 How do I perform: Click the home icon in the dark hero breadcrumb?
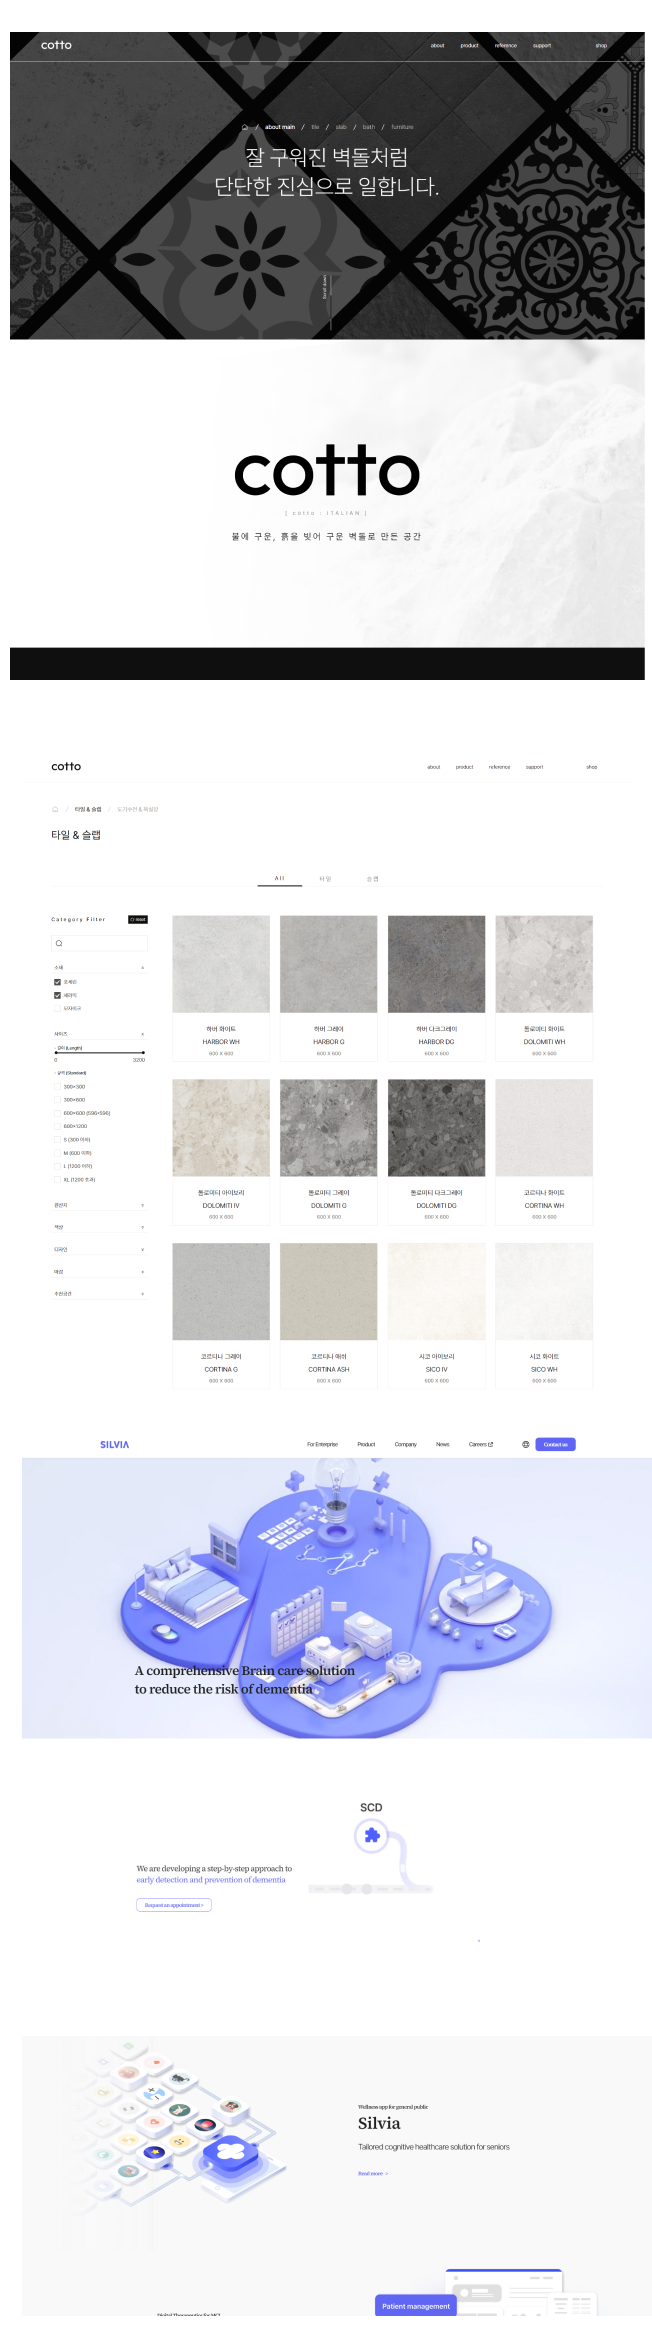[x=245, y=127]
